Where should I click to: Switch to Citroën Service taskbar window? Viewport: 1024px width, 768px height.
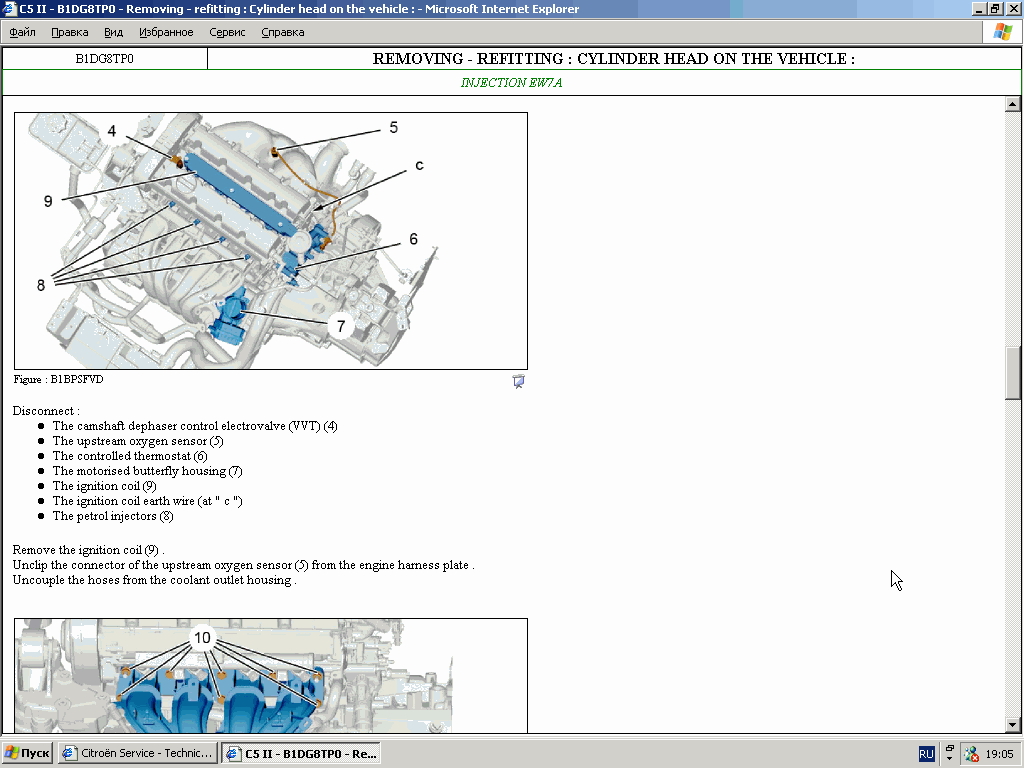click(138, 753)
